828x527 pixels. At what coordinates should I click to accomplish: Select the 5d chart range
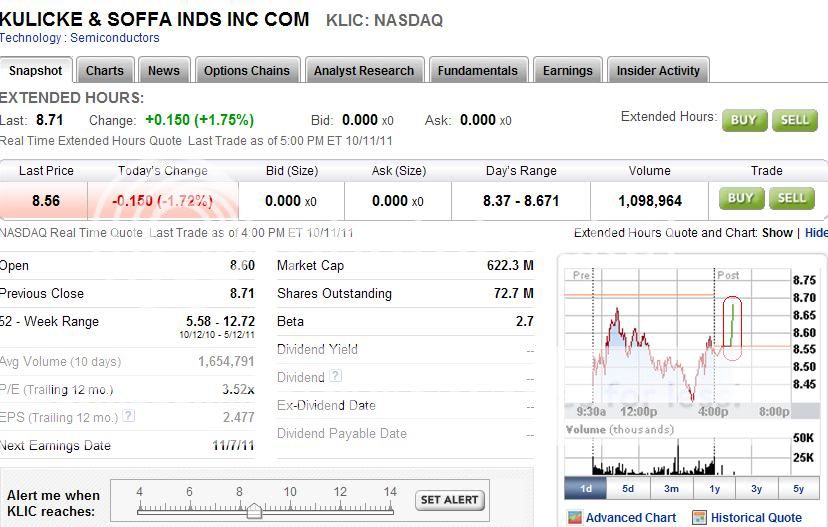coord(628,489)
